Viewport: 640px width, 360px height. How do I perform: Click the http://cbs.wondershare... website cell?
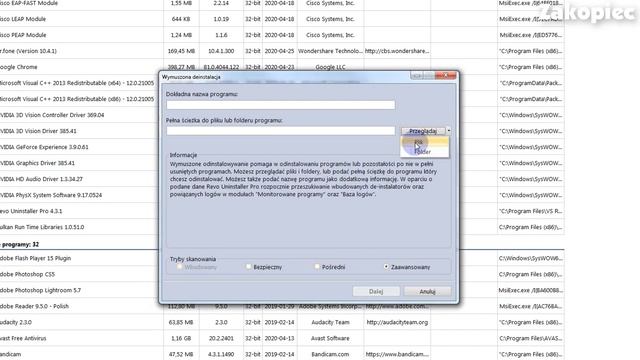pyautogui.click(x=397, y=51)
